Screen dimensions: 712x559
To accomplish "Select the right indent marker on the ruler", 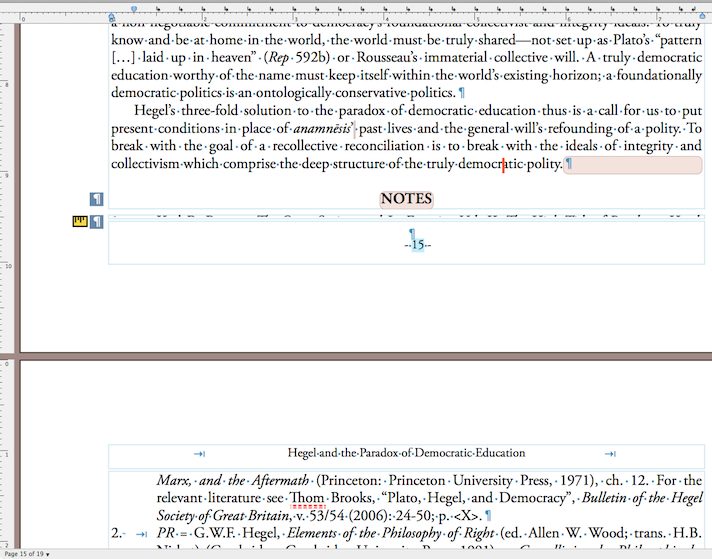I will click(x=703, y=16).
